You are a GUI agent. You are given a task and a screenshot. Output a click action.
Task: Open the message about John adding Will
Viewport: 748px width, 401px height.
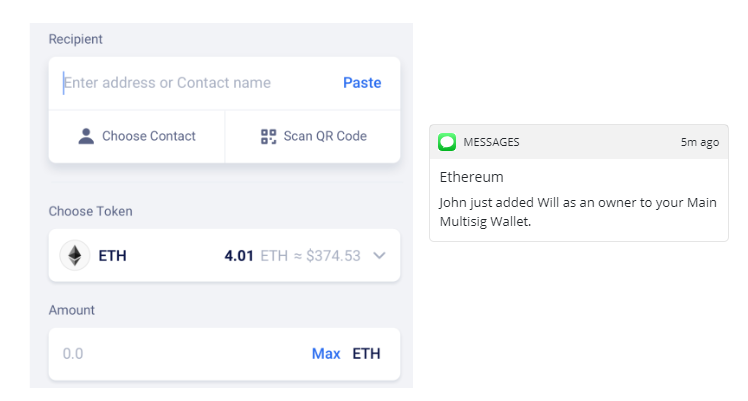[x=578, y=212]
